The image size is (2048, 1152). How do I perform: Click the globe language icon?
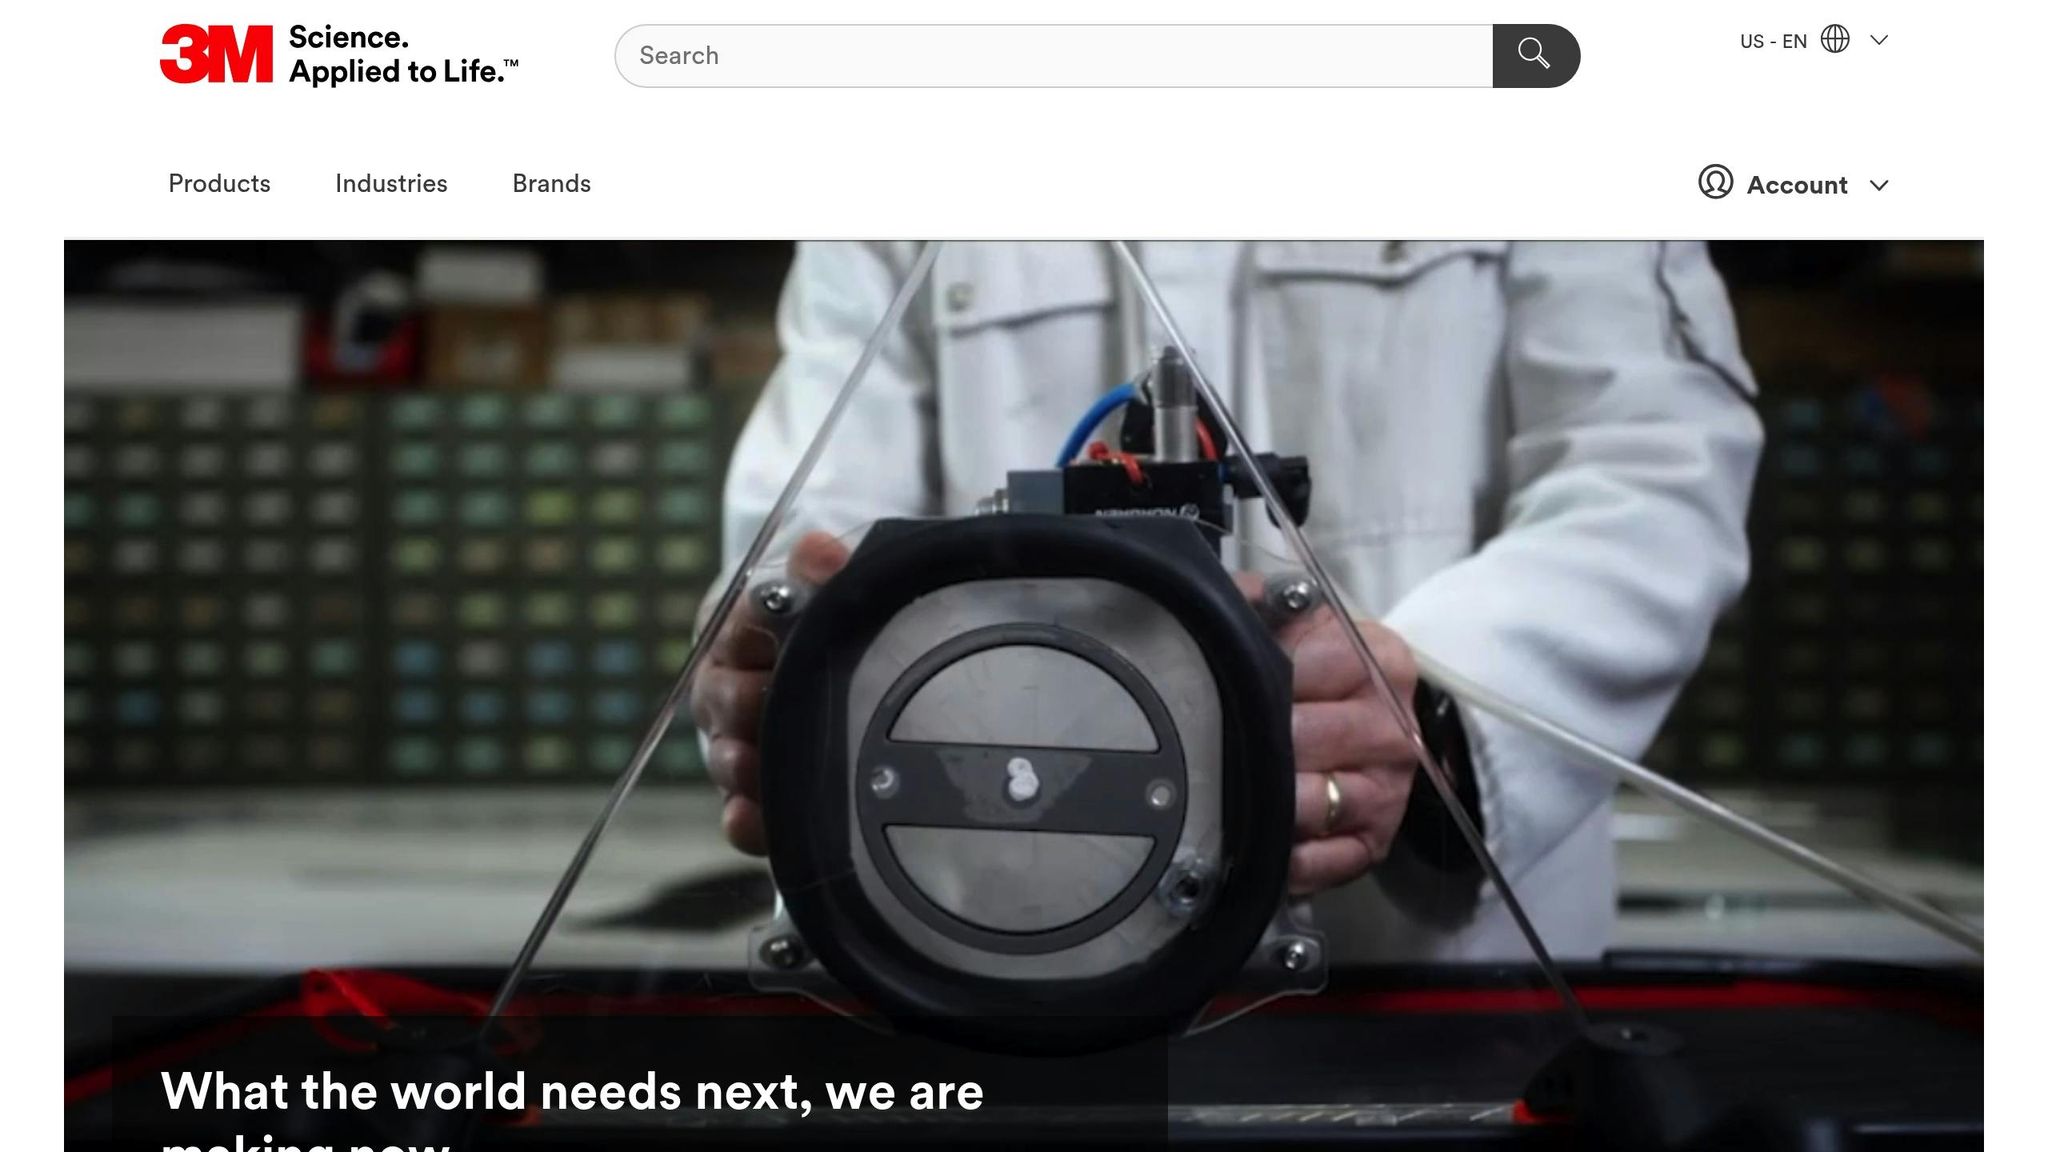[x=1835, y=40]
